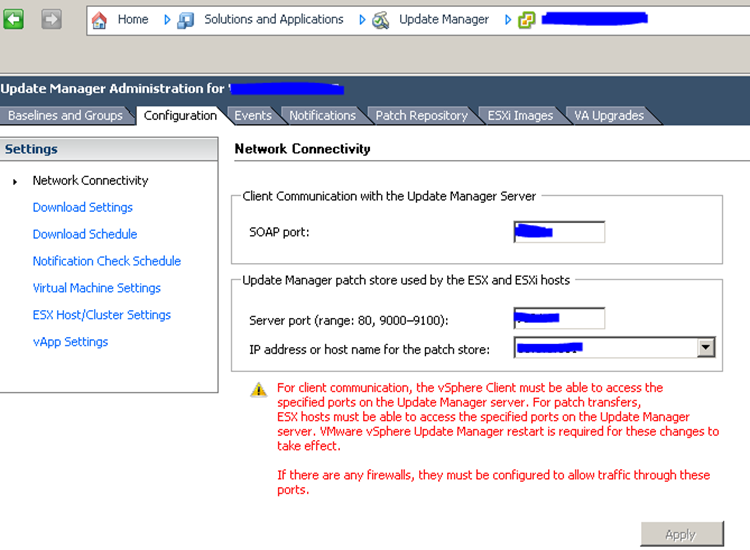The image size is (750, 550).
Task: Open Virtual Machine Settings link
Action: (97, 288)
